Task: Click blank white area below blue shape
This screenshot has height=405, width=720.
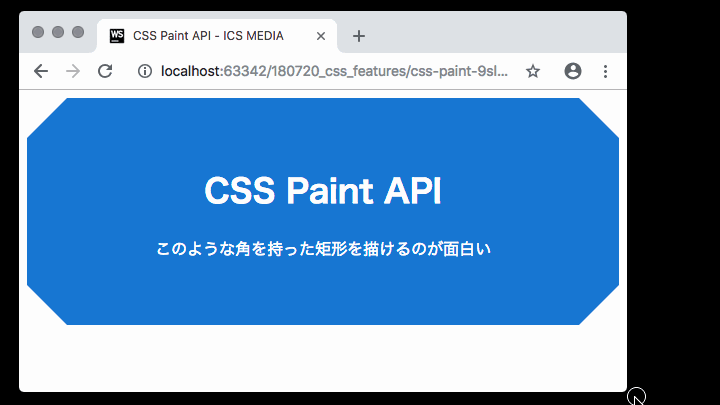Action: 322,358
